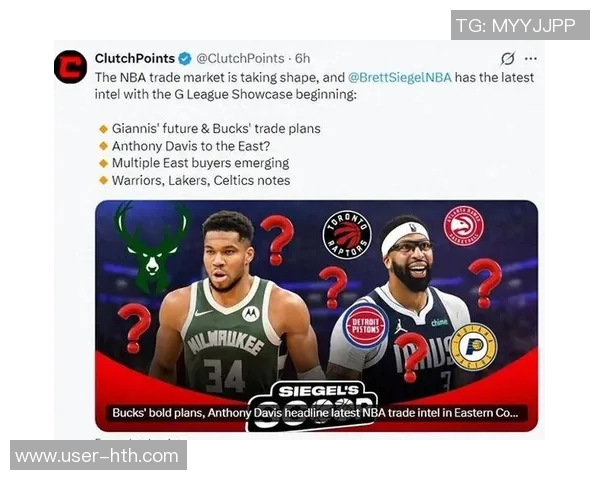Click the Milwaukee Bucks deer logo
The height and width of the screenshot is (480, 600).
point(152,248)
